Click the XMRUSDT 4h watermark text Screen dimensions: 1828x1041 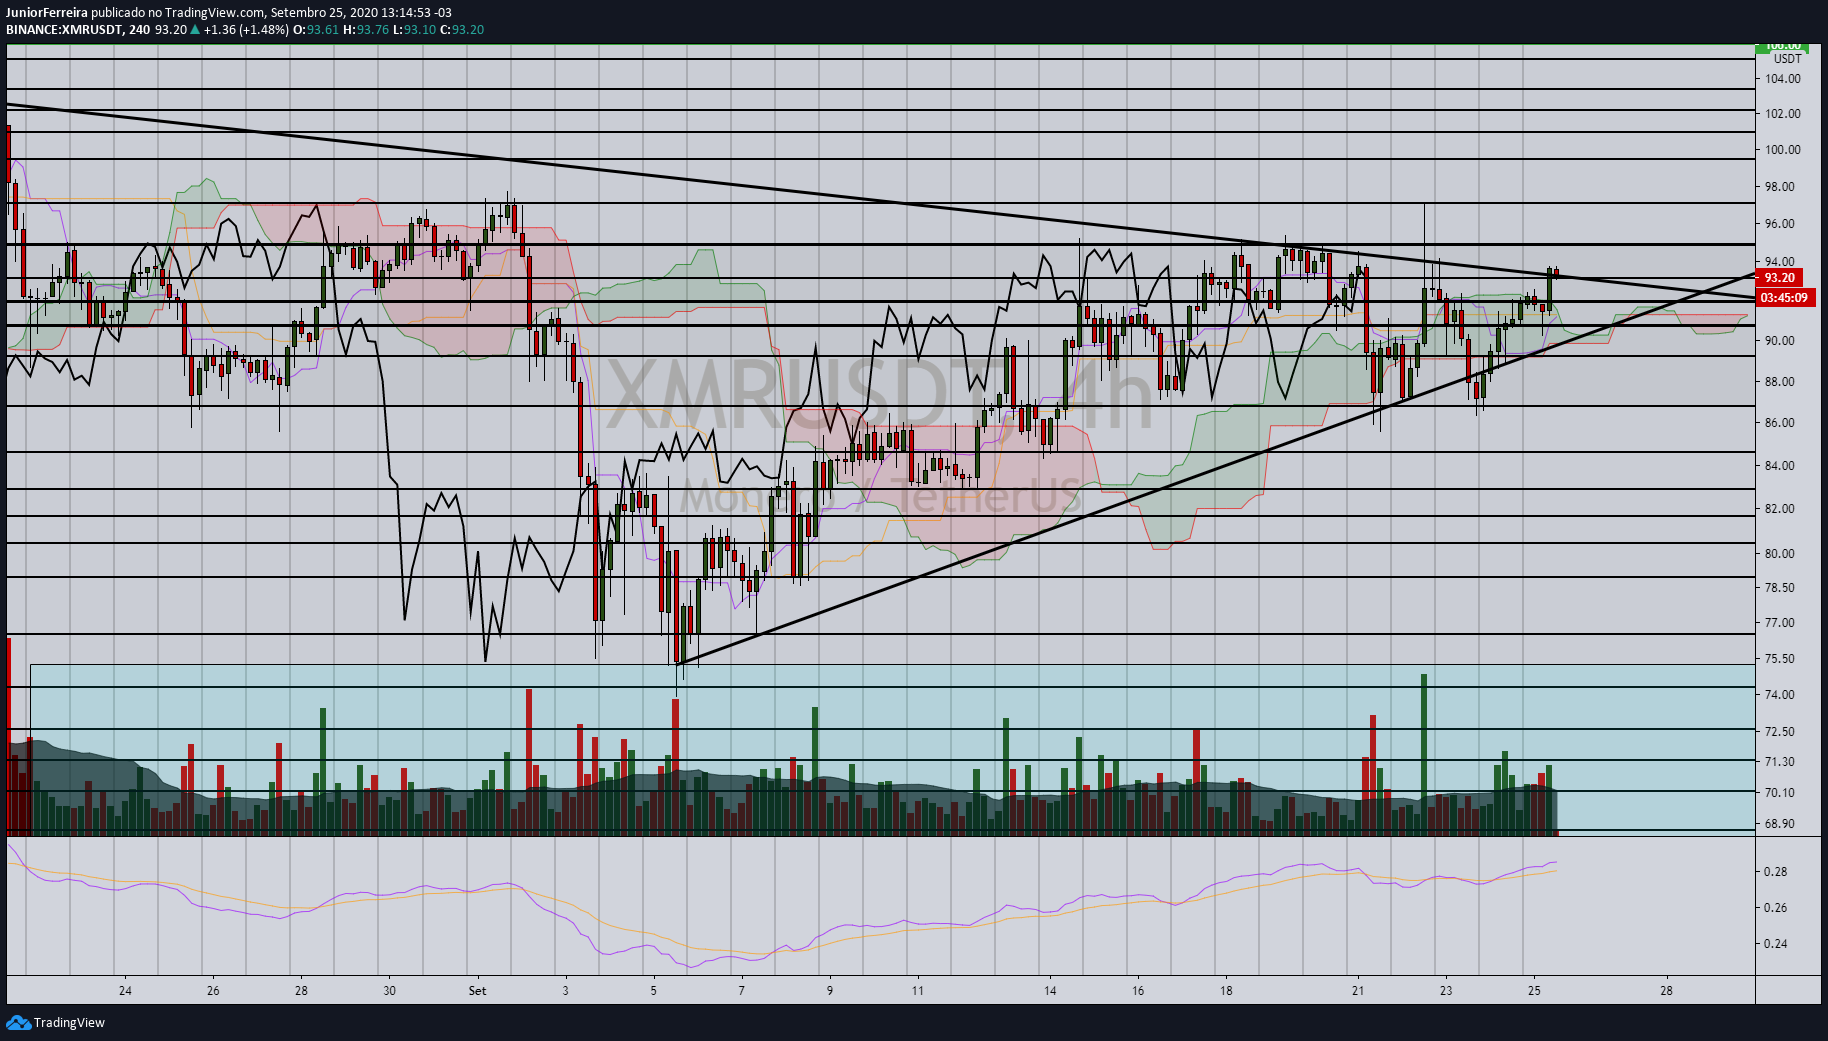click(880, 393)
